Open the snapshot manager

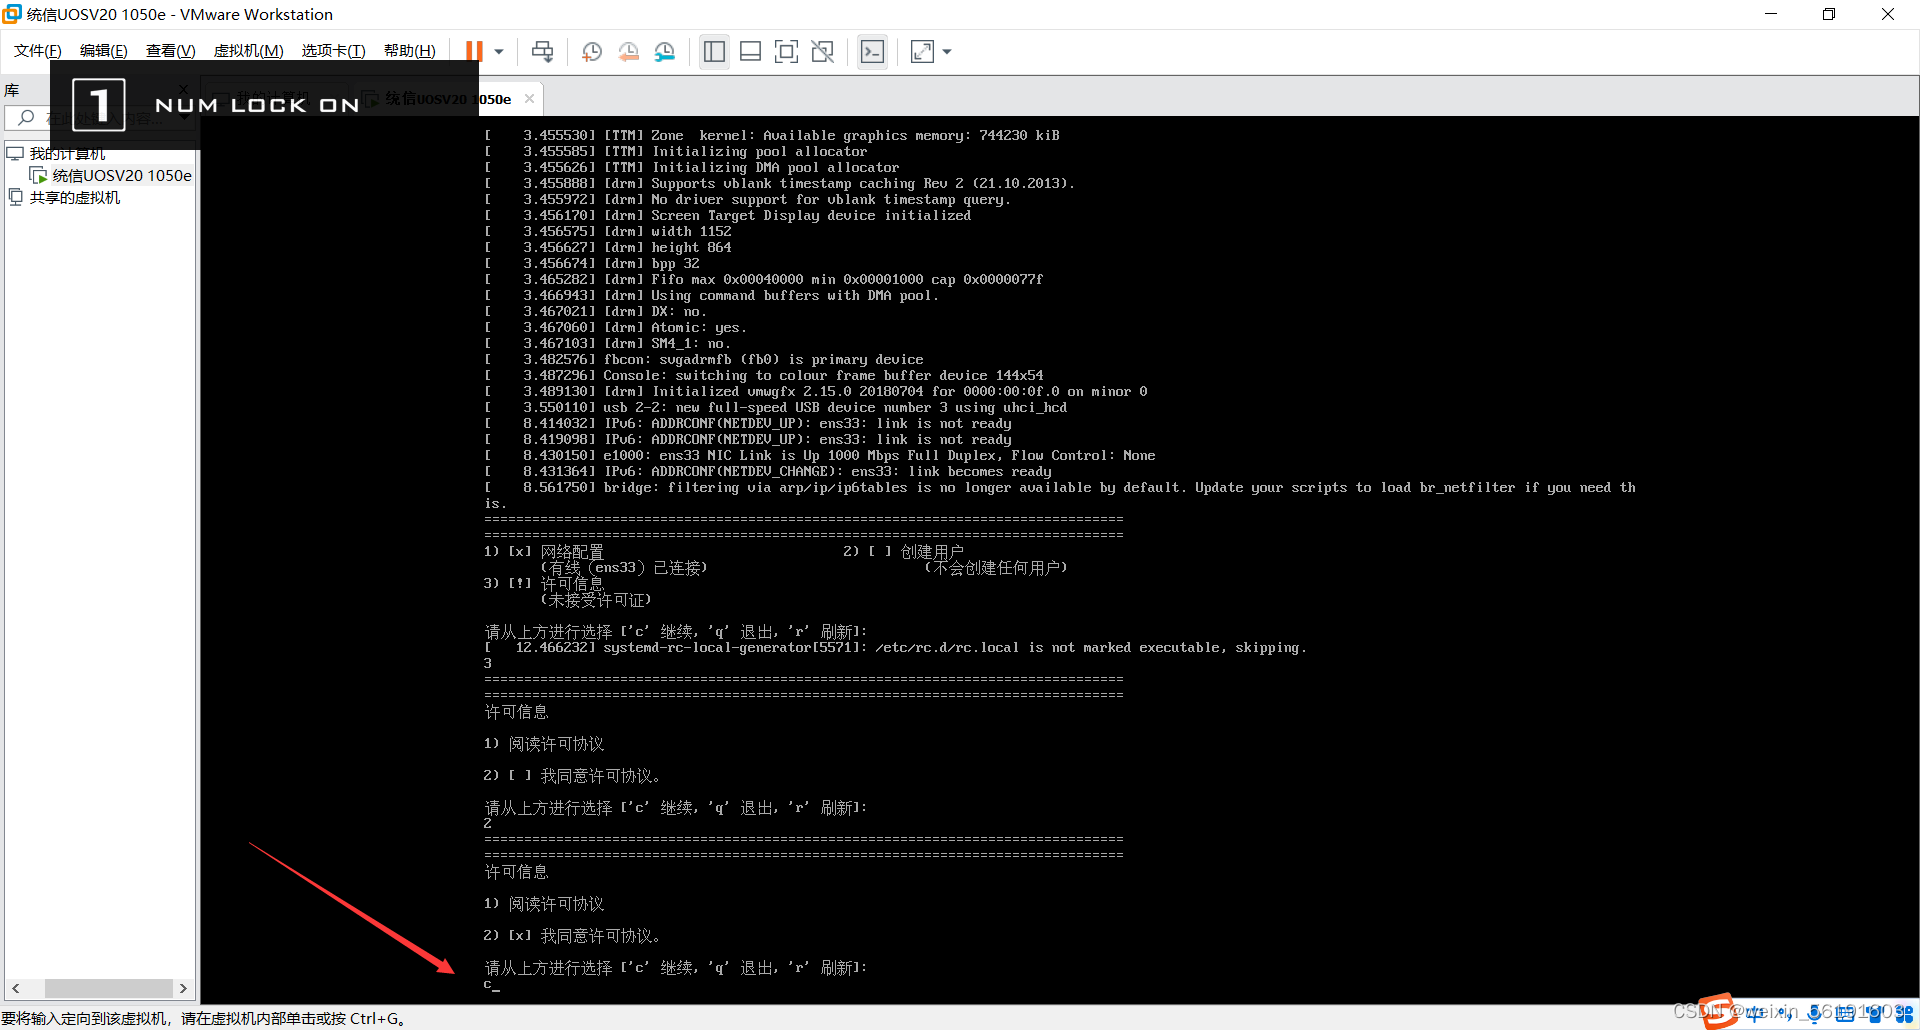coord(665,51)
